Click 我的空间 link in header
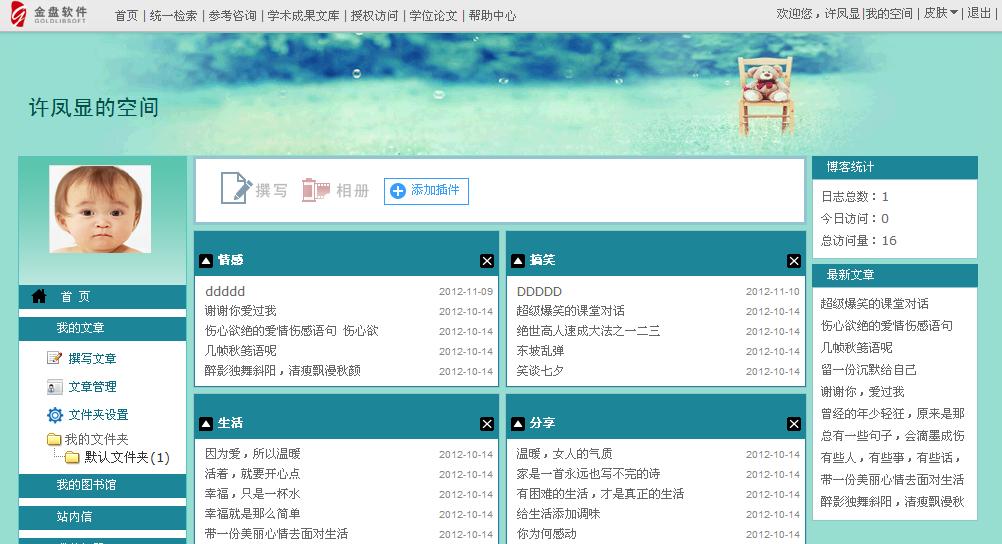The width and height of the screenshot is (1002, 544). [x=889, y=13]
